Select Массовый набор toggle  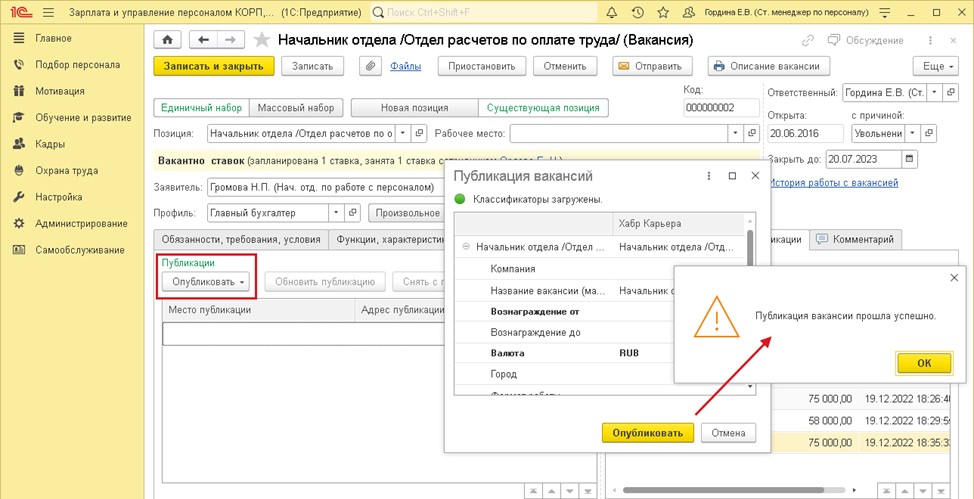coord(296,108)
